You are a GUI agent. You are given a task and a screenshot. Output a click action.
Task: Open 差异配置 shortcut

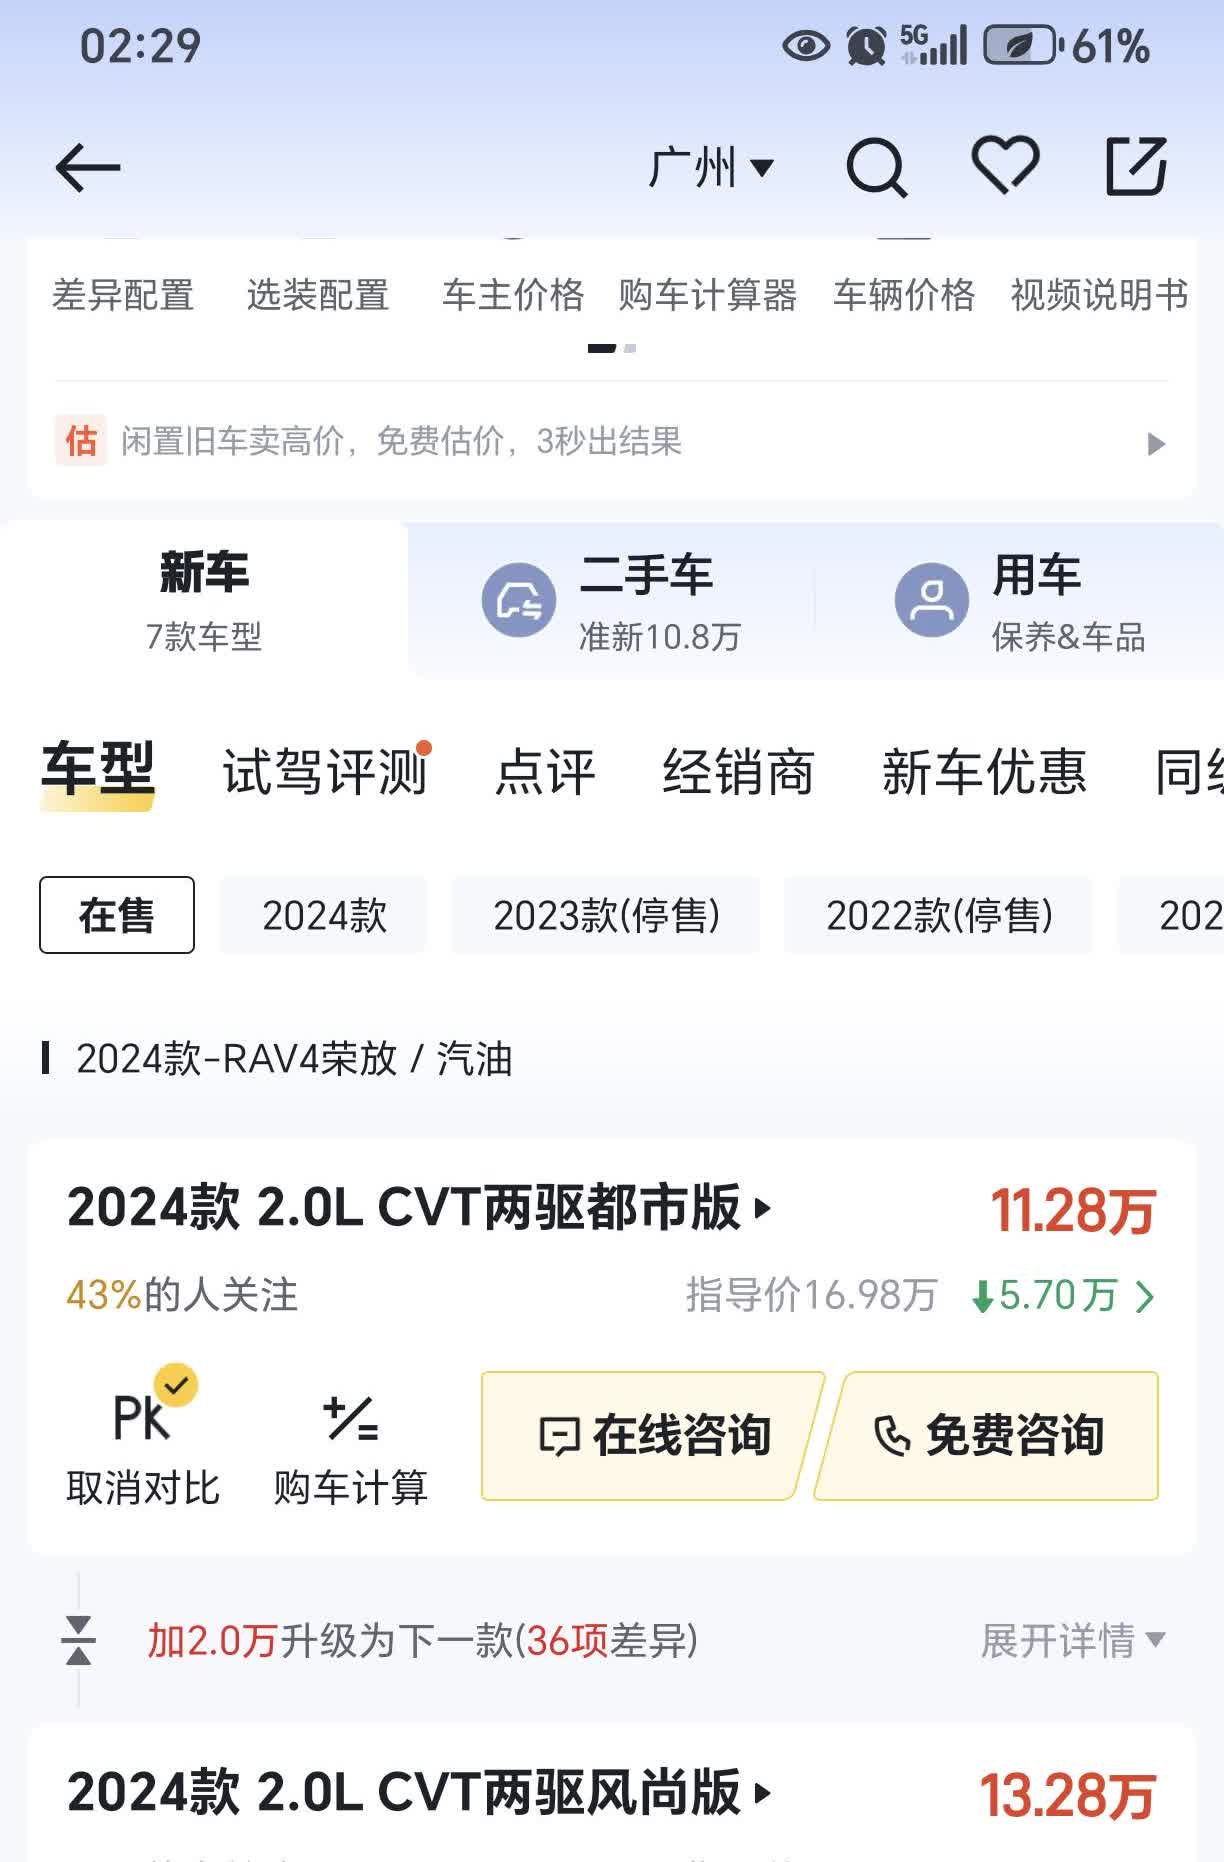tap(123, 295)
